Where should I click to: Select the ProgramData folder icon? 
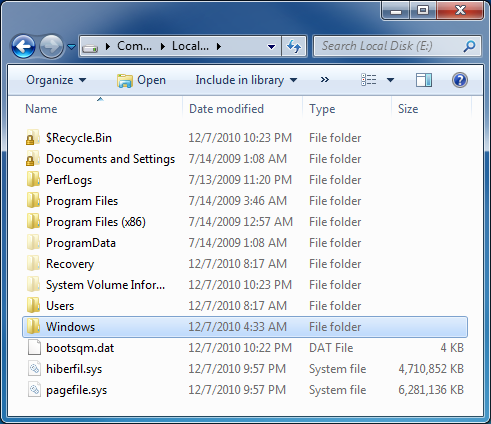tap(33, 243)
